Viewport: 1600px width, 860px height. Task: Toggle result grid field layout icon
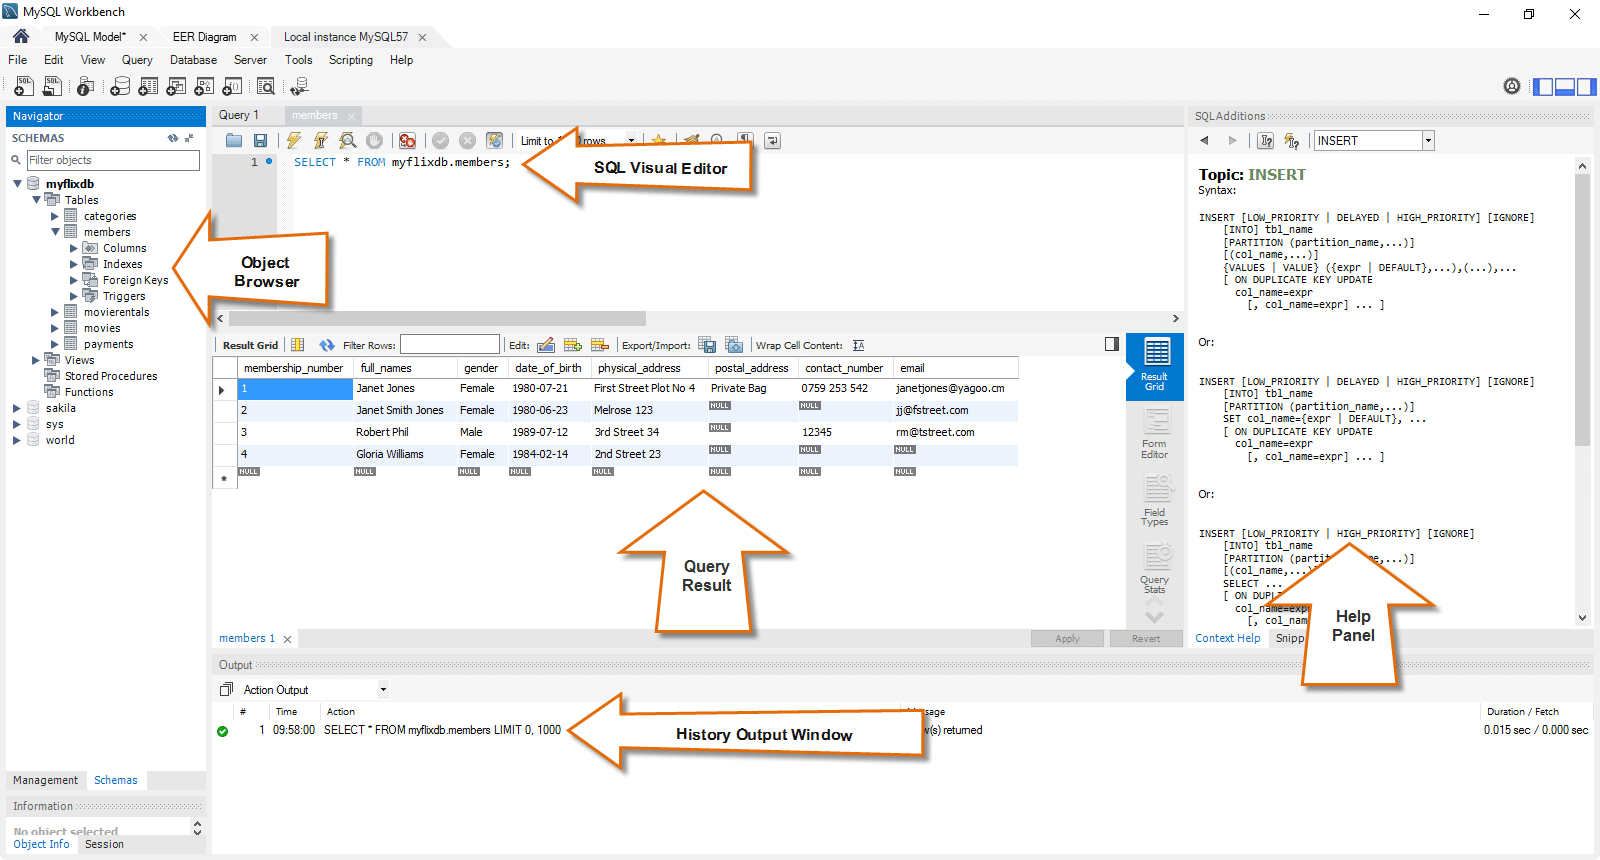tap(297, 345)
